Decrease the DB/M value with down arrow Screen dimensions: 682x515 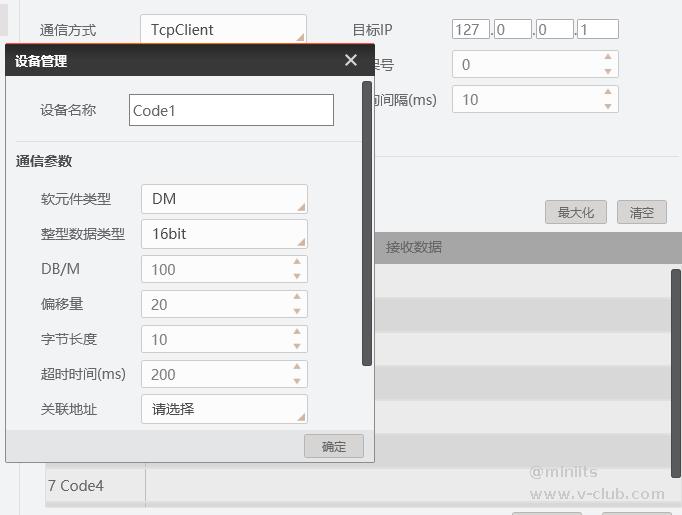[x=297, y=276]
